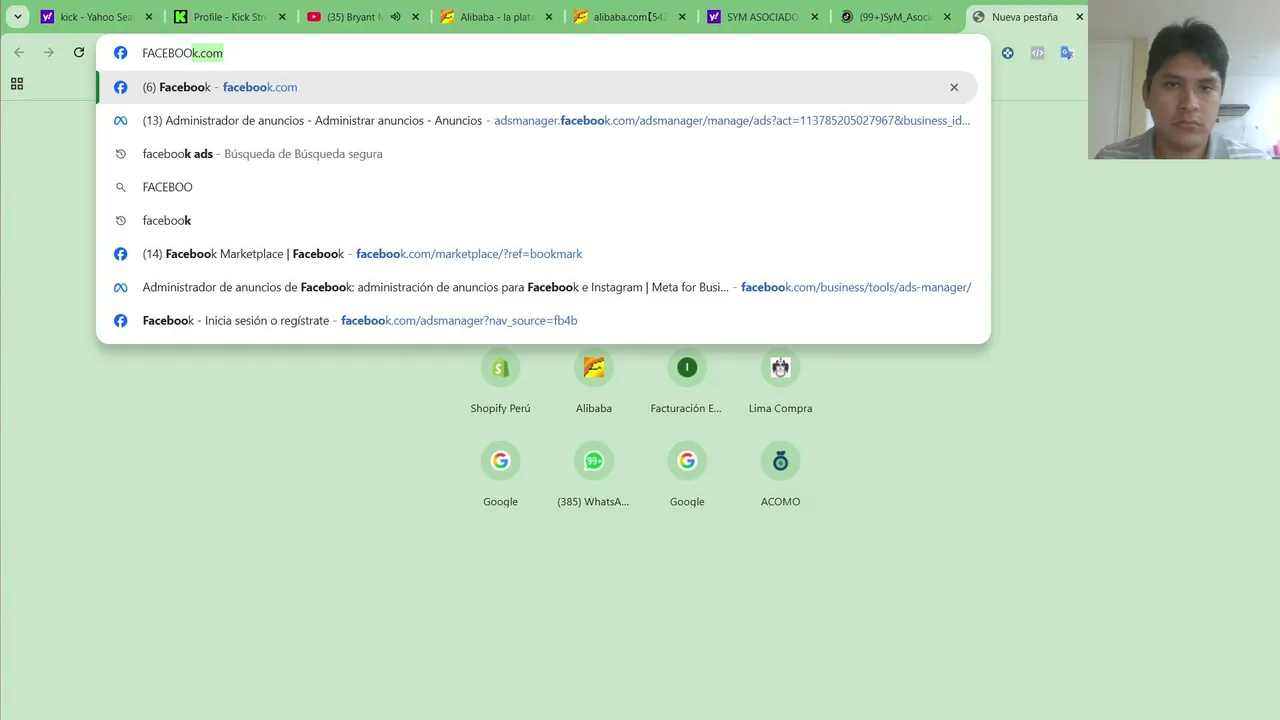Close the (99+)SyM_Asociados tab
Screen dimensions: 1280x720
[x=947, y=17]
